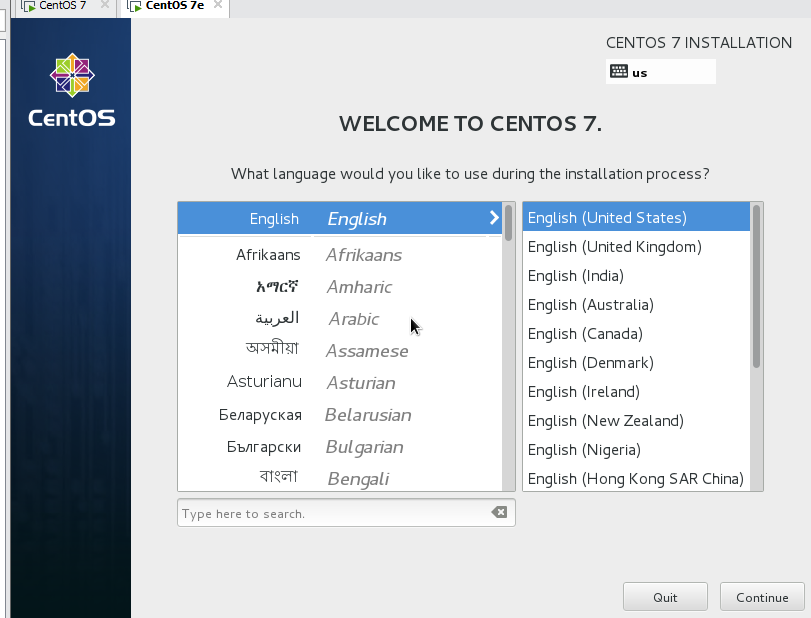Select English (Hong Kong SAR China)

(635, 479)
